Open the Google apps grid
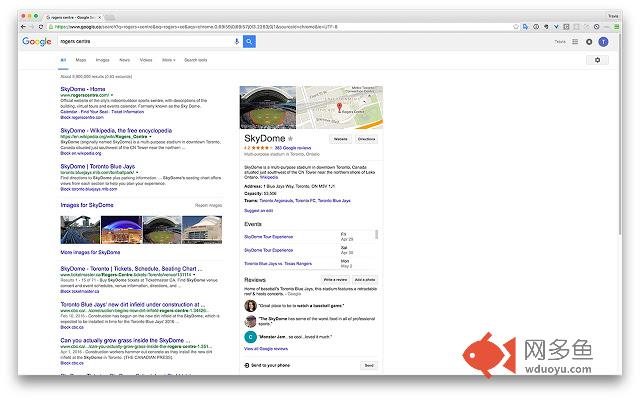 click(575, 42)
